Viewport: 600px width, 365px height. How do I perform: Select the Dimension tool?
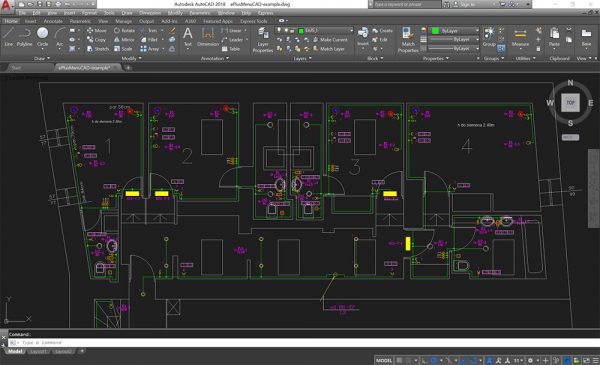coord(208,37)
